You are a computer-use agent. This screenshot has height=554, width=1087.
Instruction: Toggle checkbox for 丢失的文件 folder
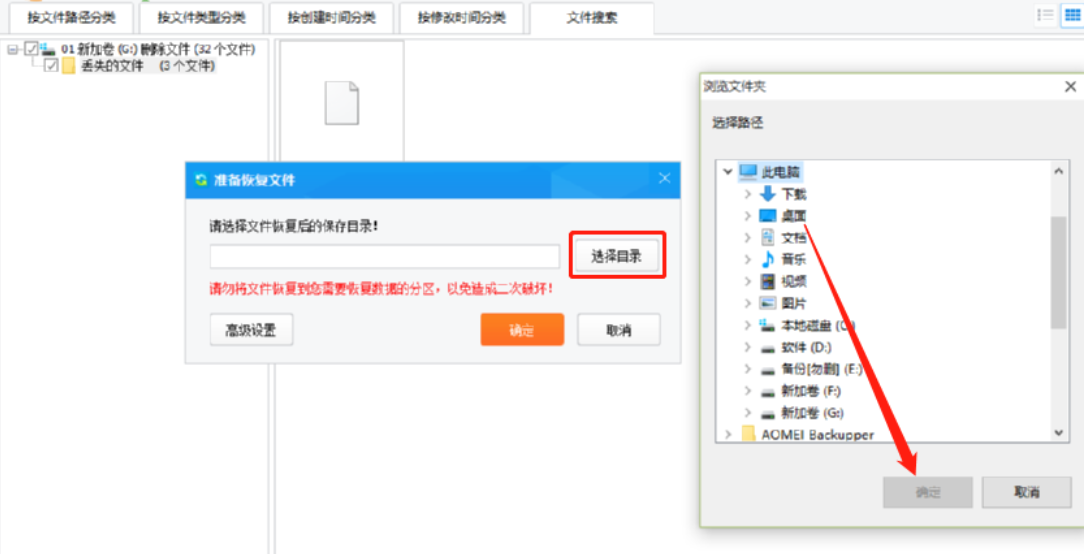[51, 66]
